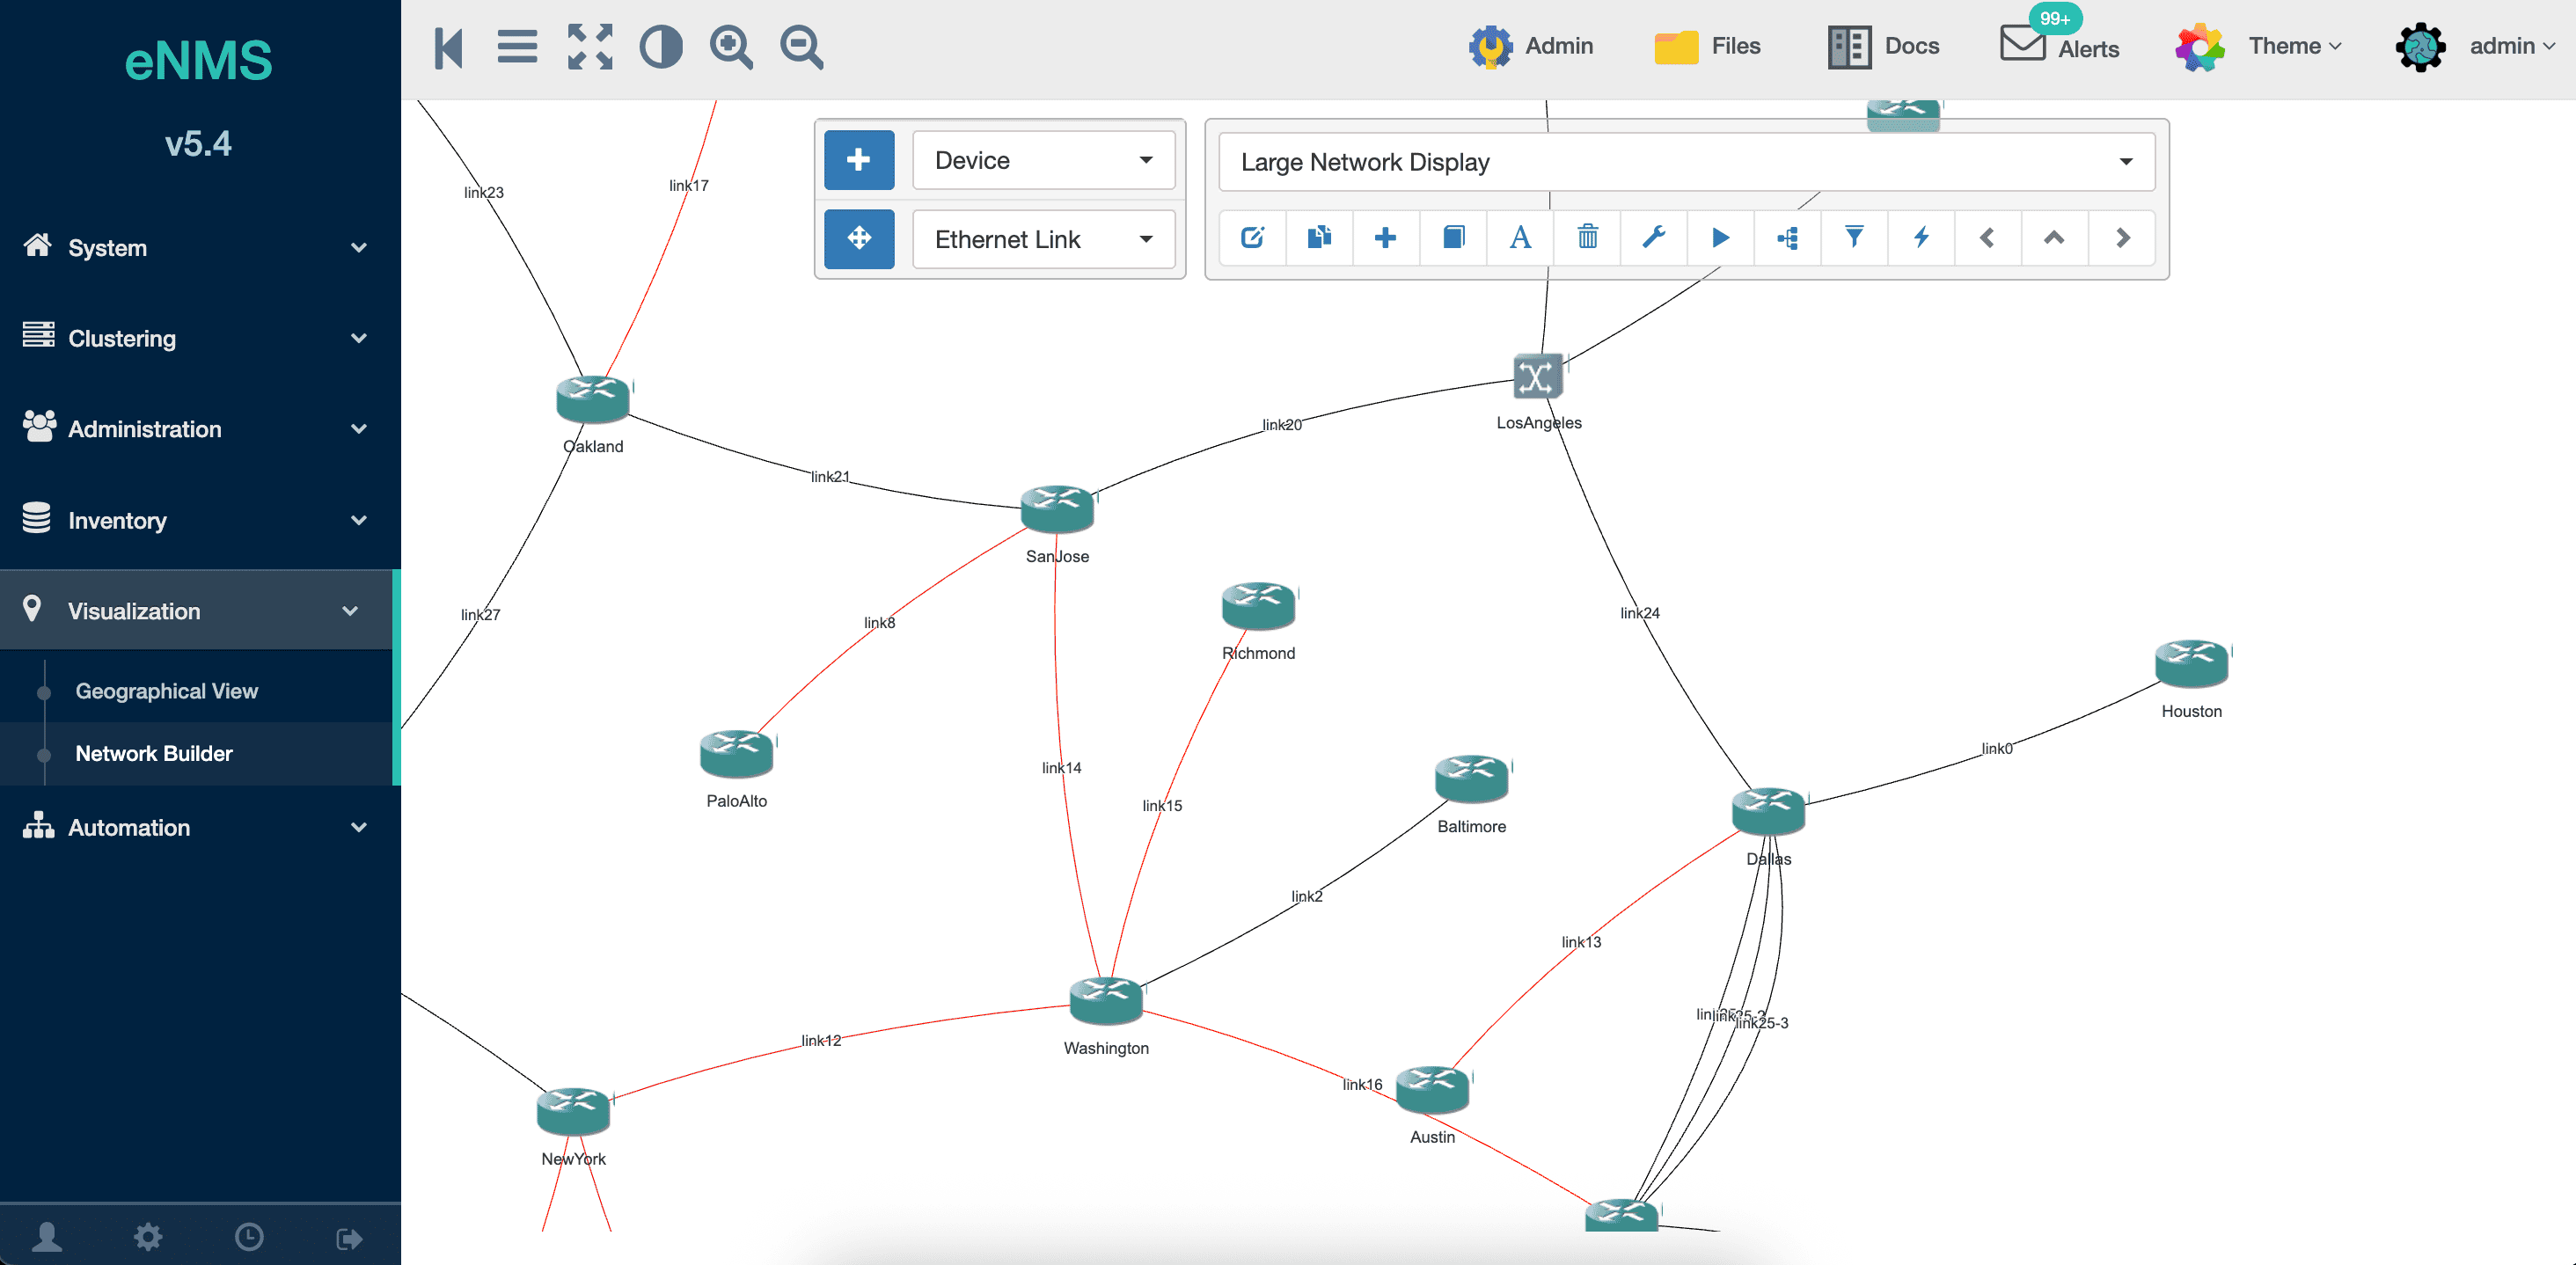Open the Theme dropdown
Image resolution: width=2576 pixels, height=1265 pixels.
click(x=2258, y=46)
